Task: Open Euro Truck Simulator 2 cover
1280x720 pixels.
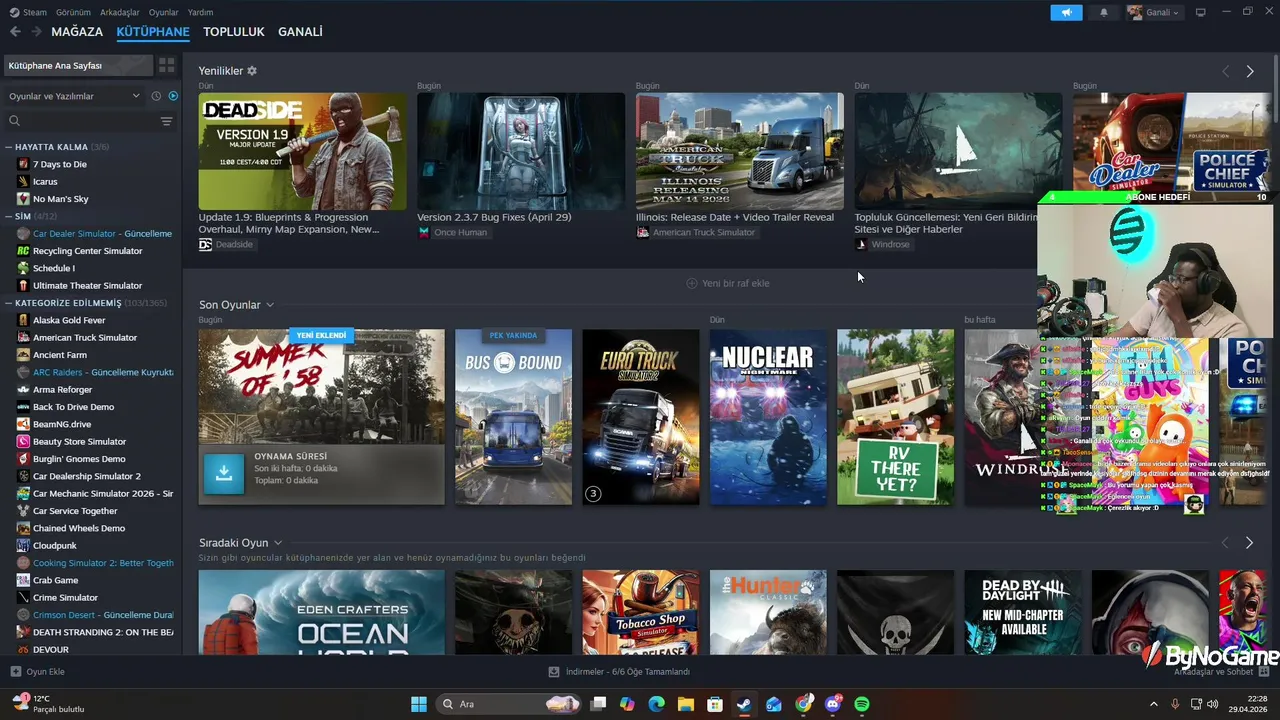Action: [x=641, y=417]
